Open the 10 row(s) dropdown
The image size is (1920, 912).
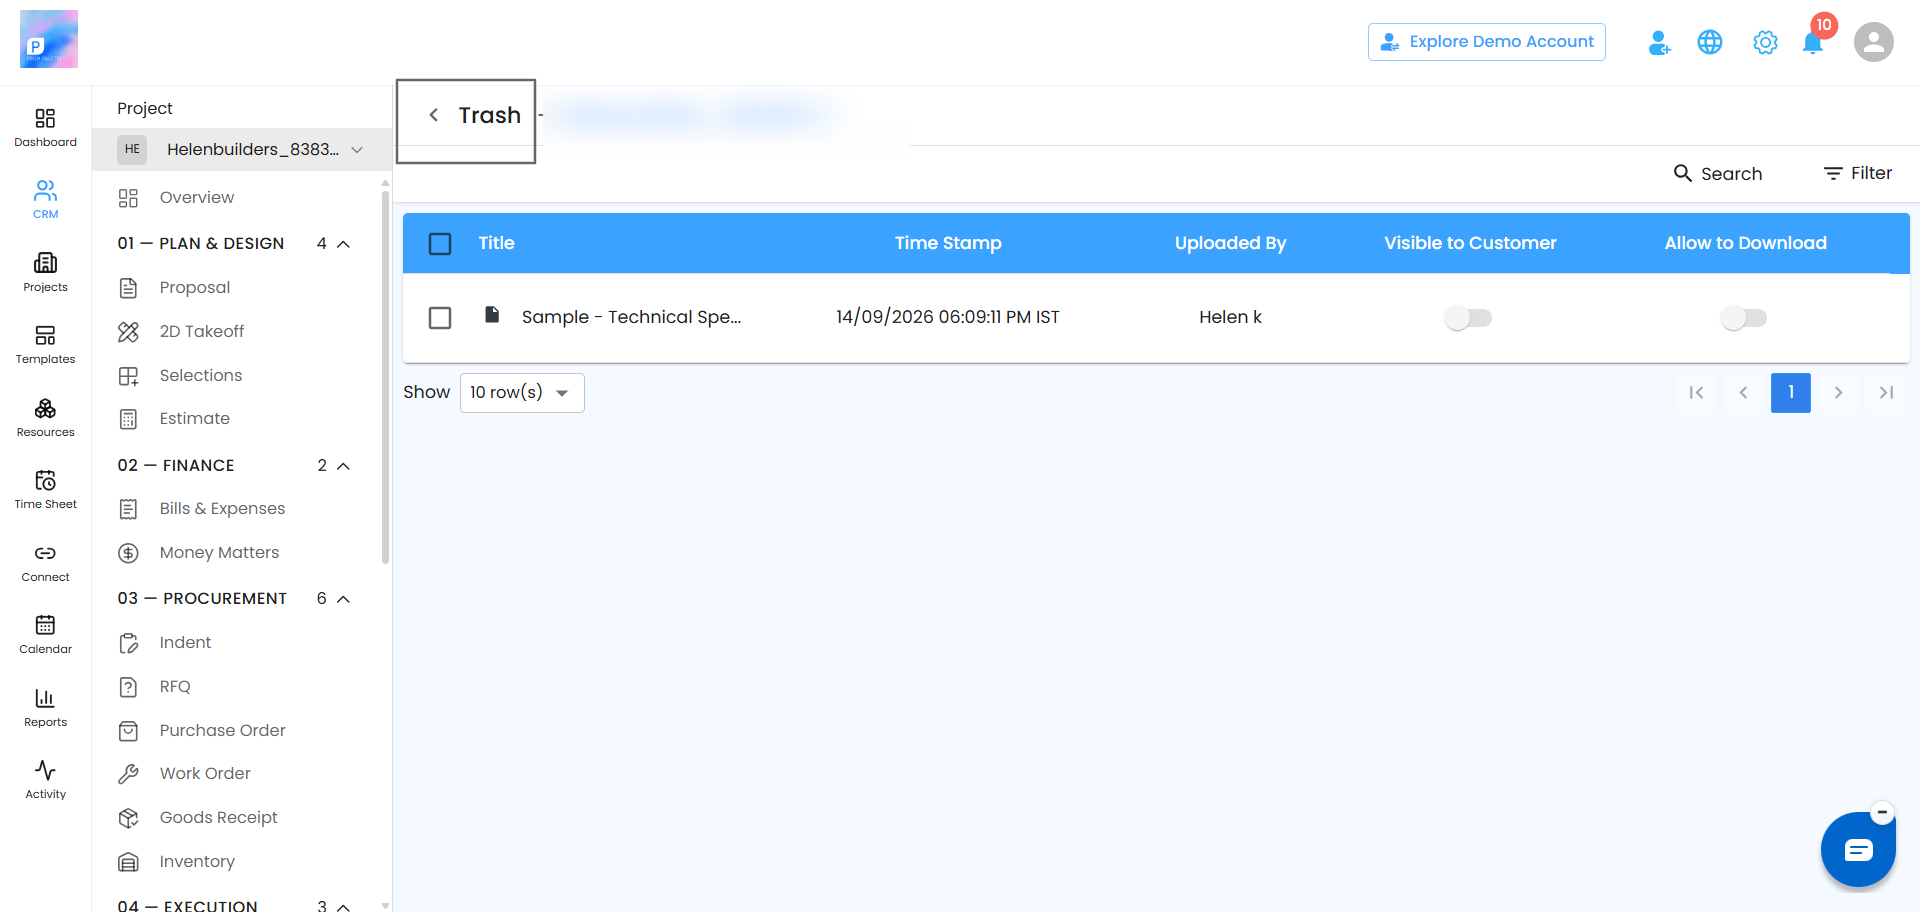click(x=522, y=393)
